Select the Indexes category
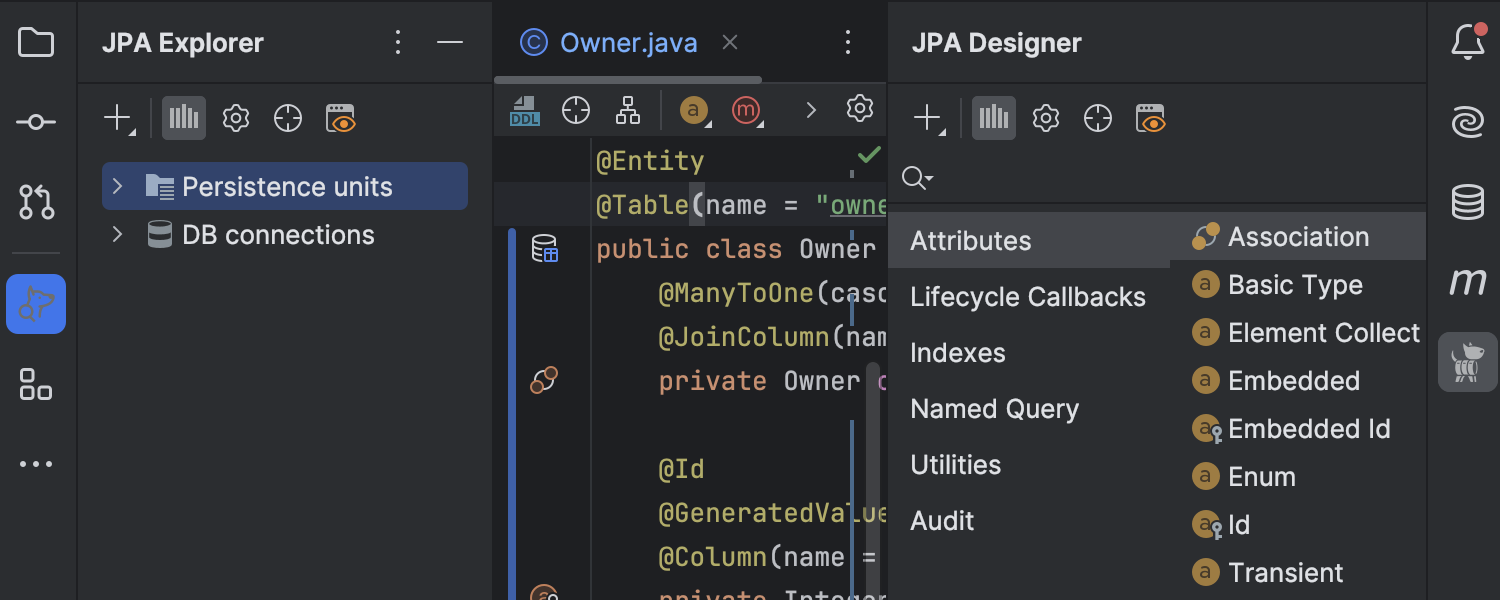Image resolution: width=1500 pixels, height=600 pixels. tap(1029, 352)
